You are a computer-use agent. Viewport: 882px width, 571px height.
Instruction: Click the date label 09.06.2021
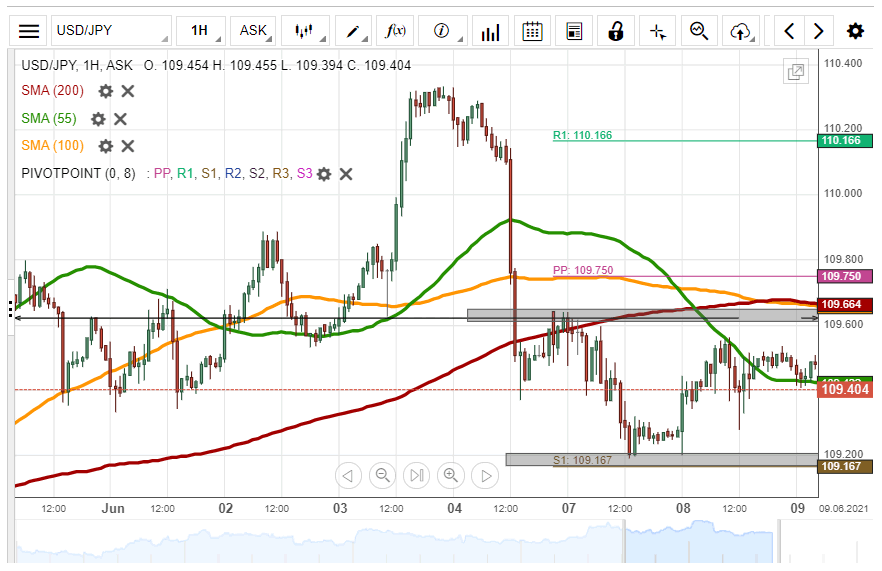(x=844, y=509)
